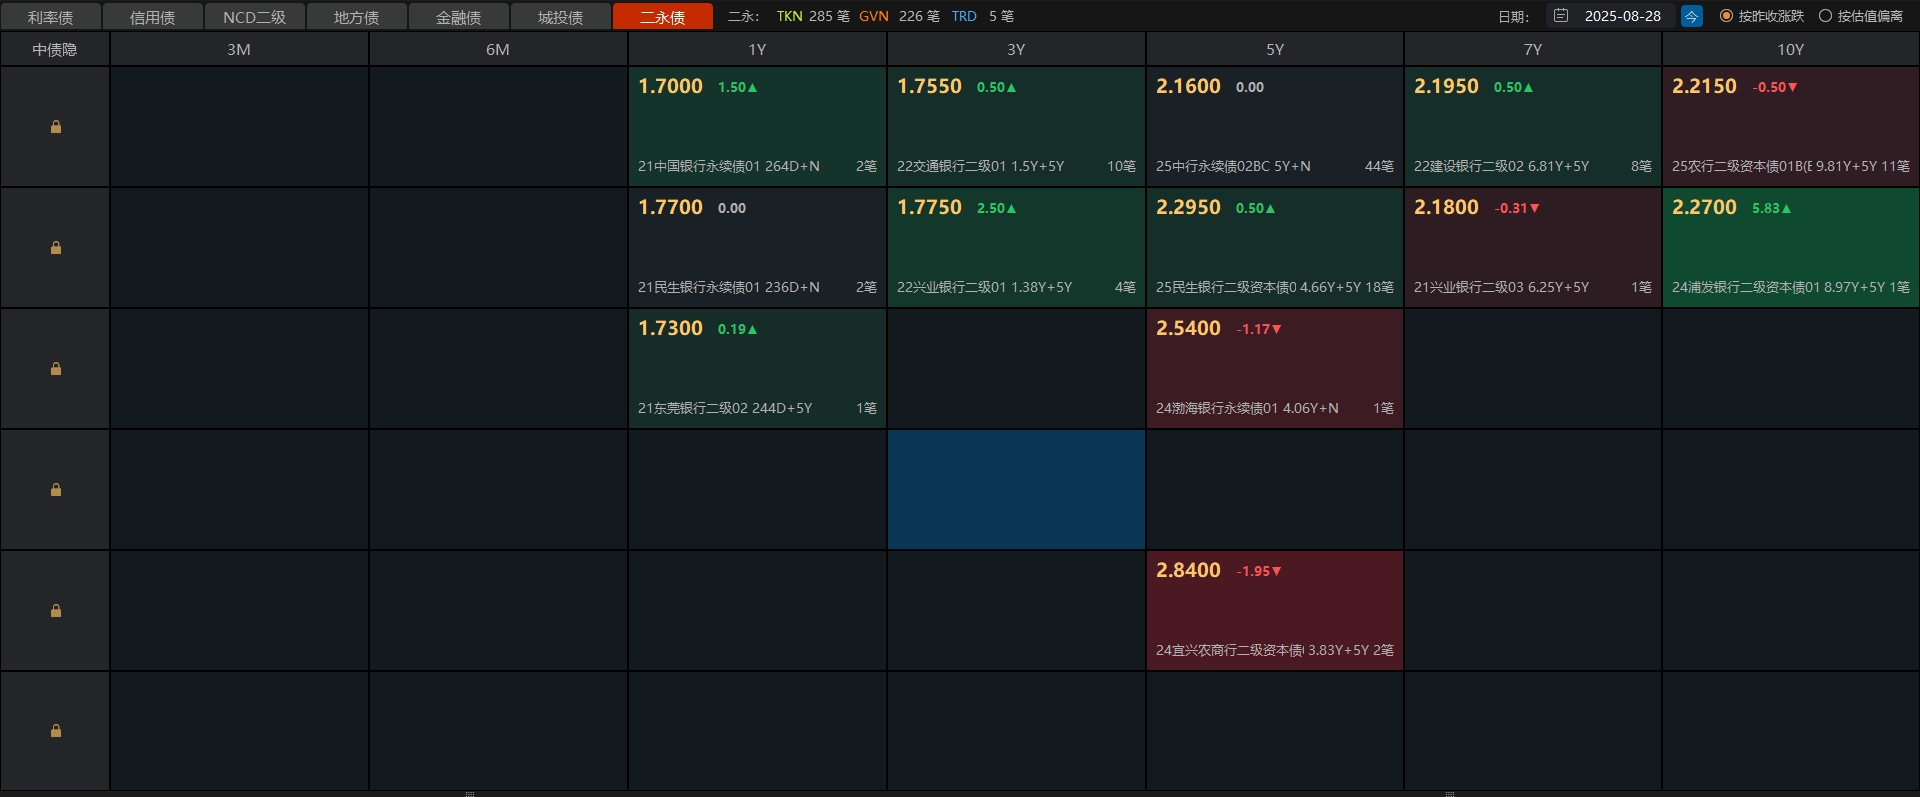Select the 21中国银行永续债01 quote at 1.7000
The image size is (1920, 797).
coord(757,127)
